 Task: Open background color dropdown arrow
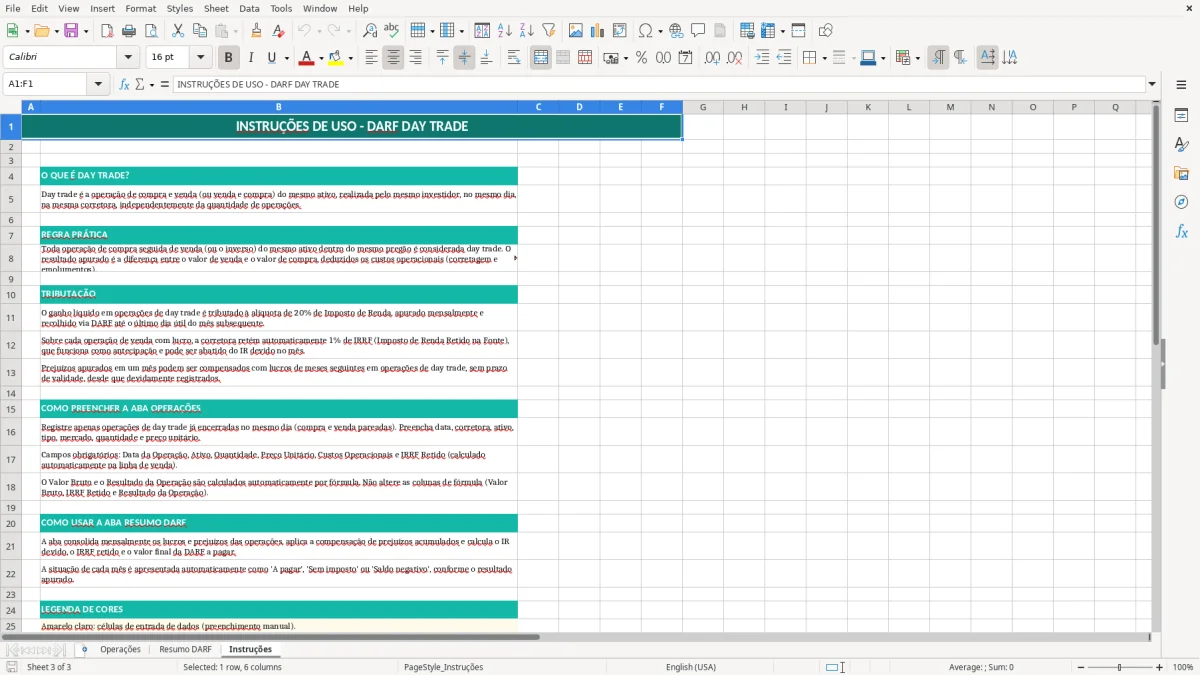350,58
